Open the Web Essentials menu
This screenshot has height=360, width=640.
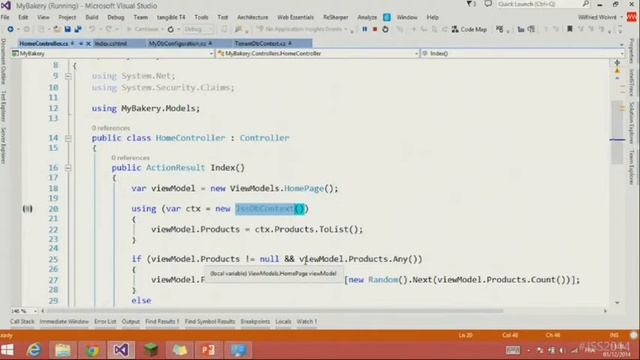296,17
